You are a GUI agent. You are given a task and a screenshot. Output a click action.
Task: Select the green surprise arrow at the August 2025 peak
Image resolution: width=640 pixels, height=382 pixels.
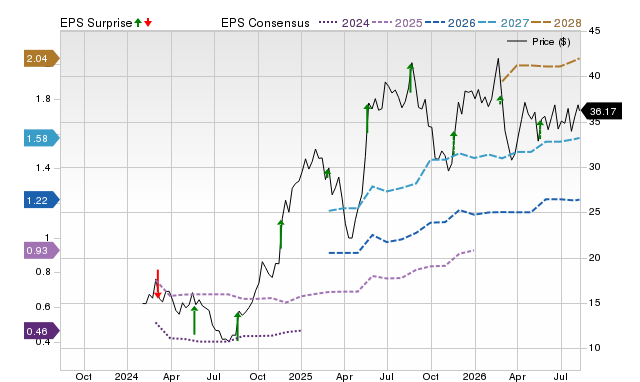point(411,78)
